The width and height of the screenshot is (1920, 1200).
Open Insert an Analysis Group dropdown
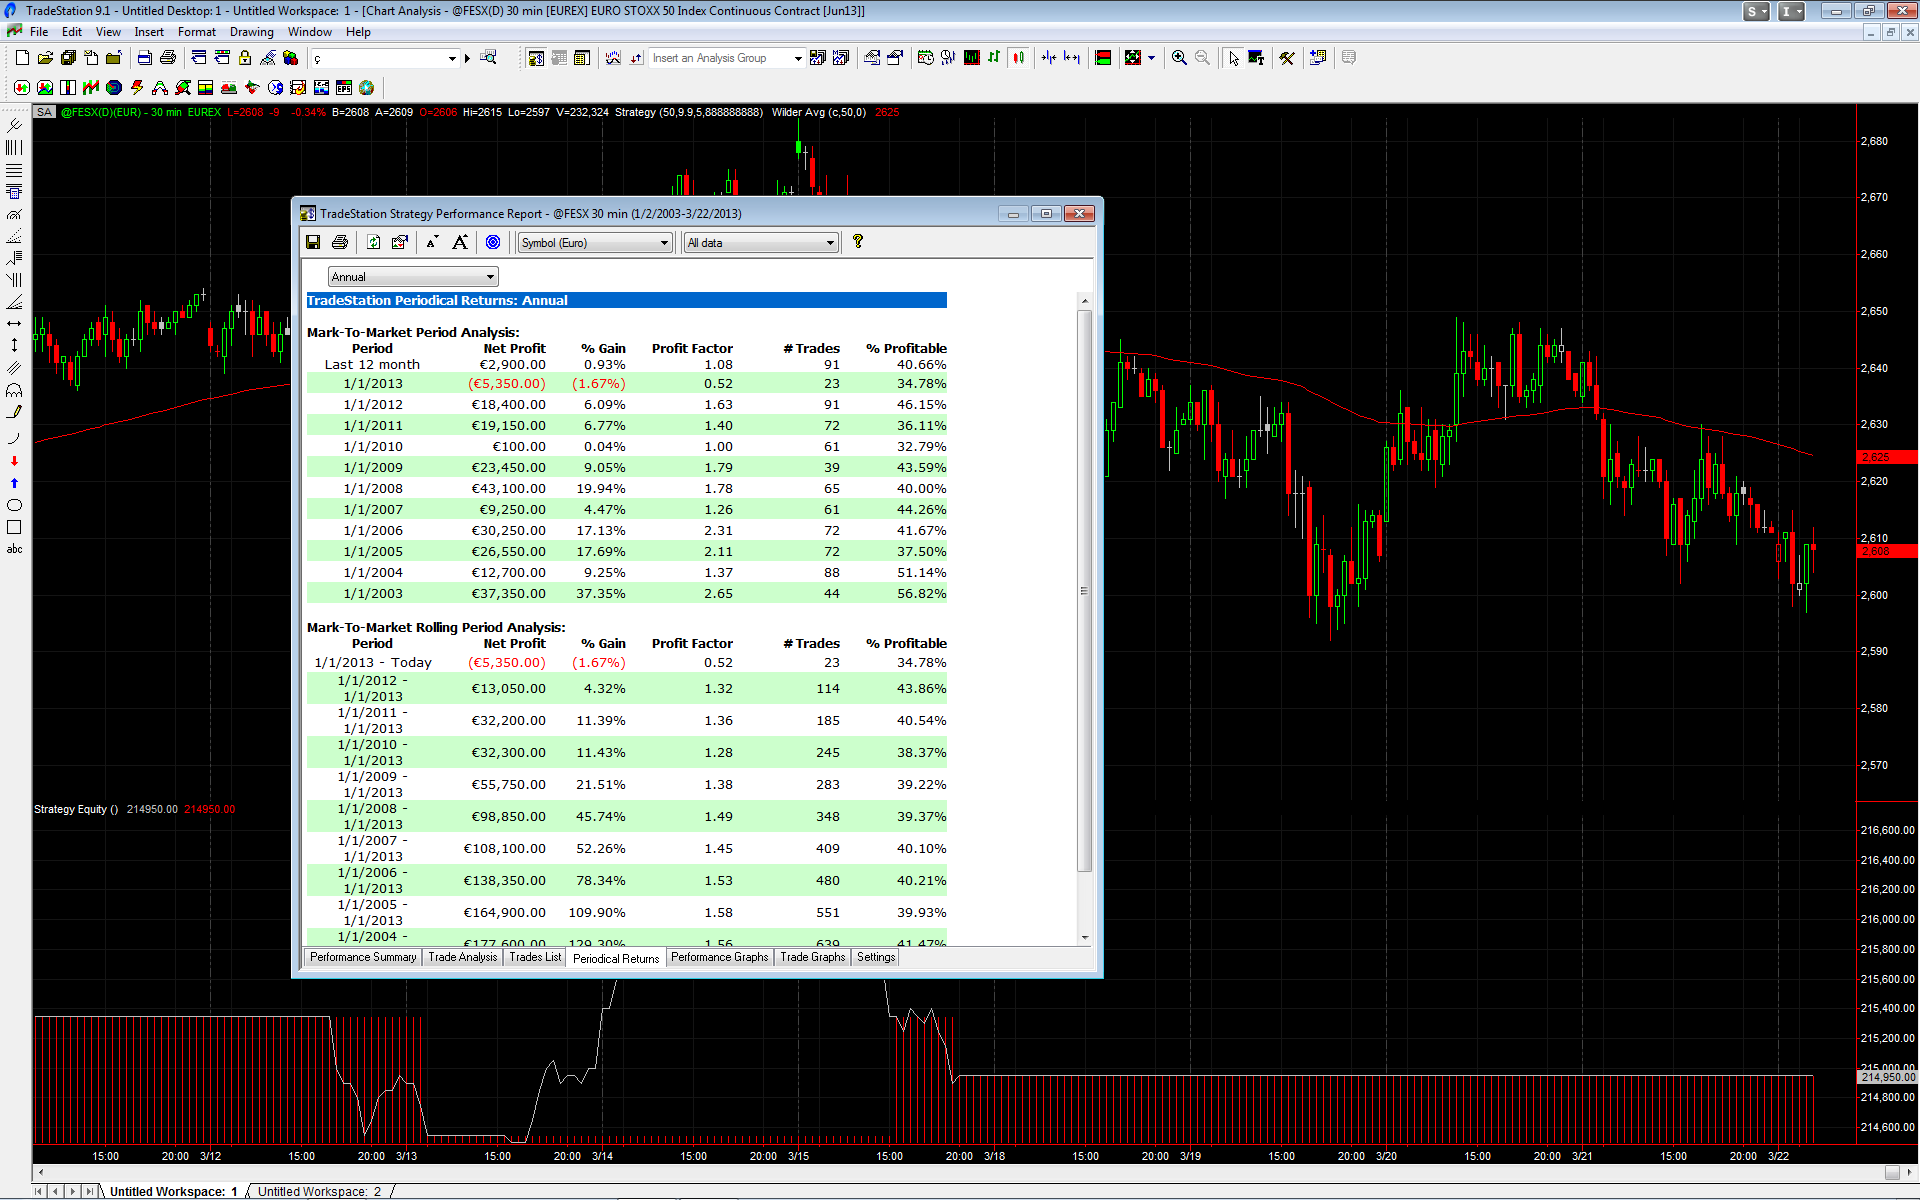(x=798, y=58)
